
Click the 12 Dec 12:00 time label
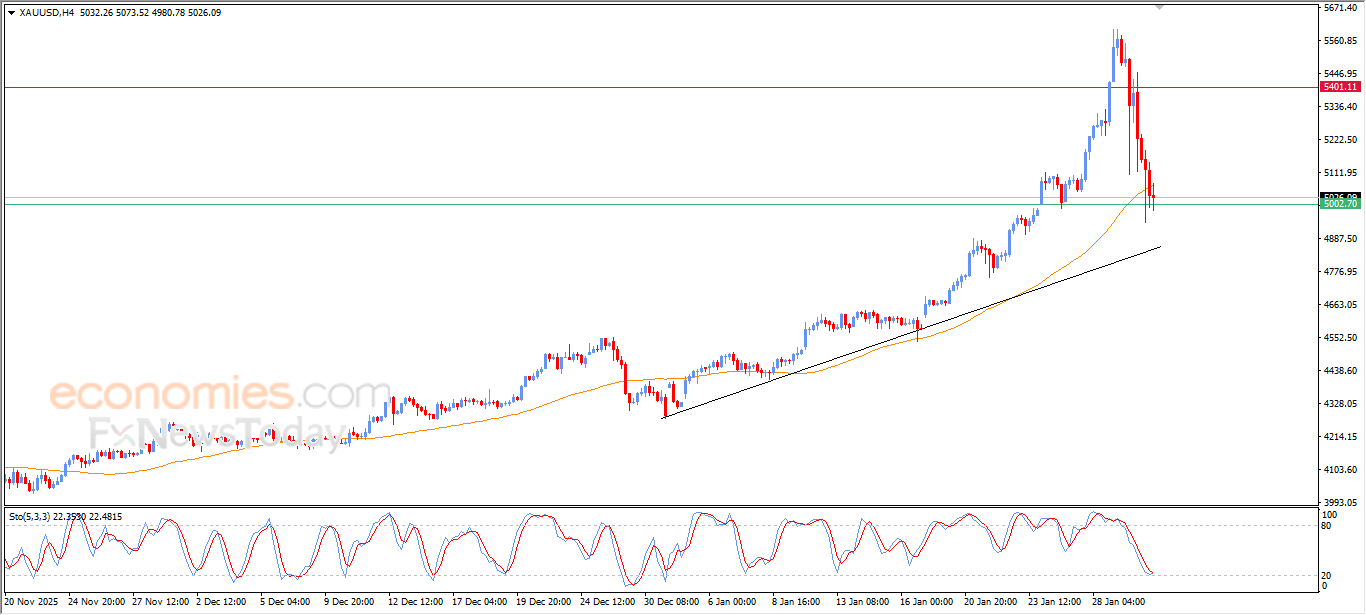(x=414, y=603)
